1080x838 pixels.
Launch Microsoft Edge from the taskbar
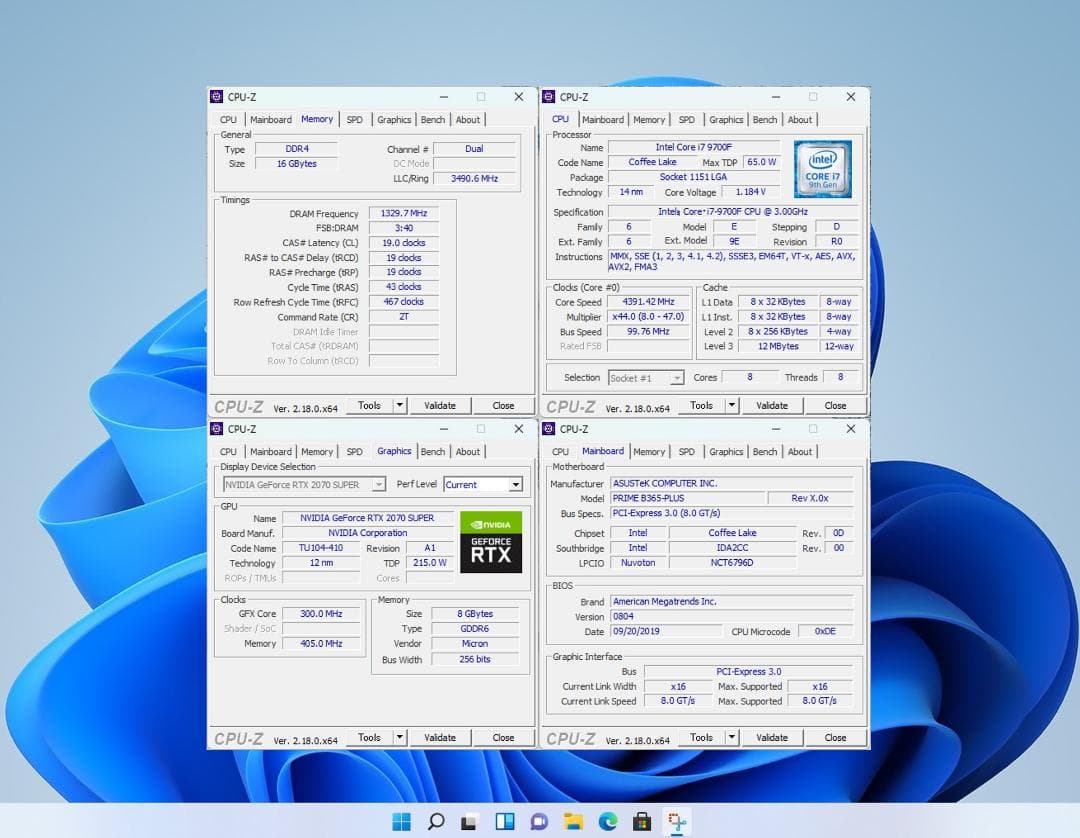pos(608,821)
